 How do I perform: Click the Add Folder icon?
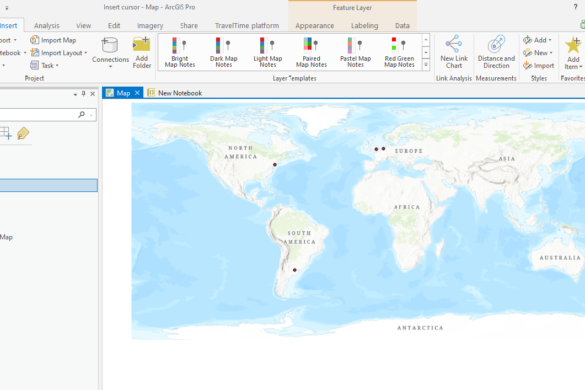pyautogui.click(x=142, y=45)
